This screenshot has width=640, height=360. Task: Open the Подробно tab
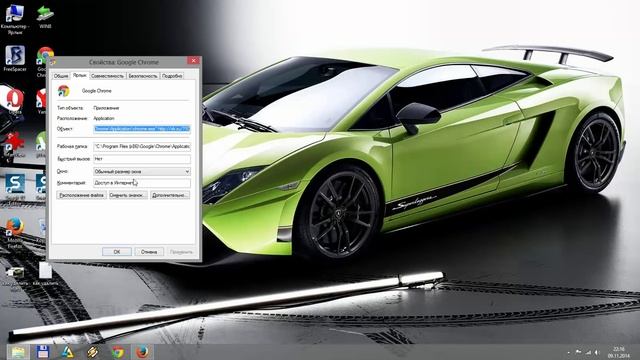click(172, 76)
